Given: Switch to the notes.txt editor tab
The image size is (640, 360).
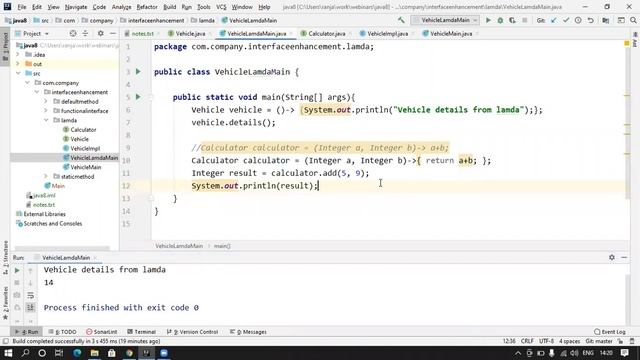Looking at the screenshot, I should pos(142,33).
